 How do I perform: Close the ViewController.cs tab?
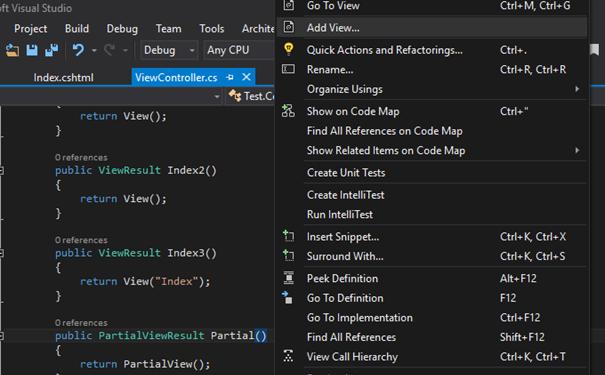click(x=246, y=77)
